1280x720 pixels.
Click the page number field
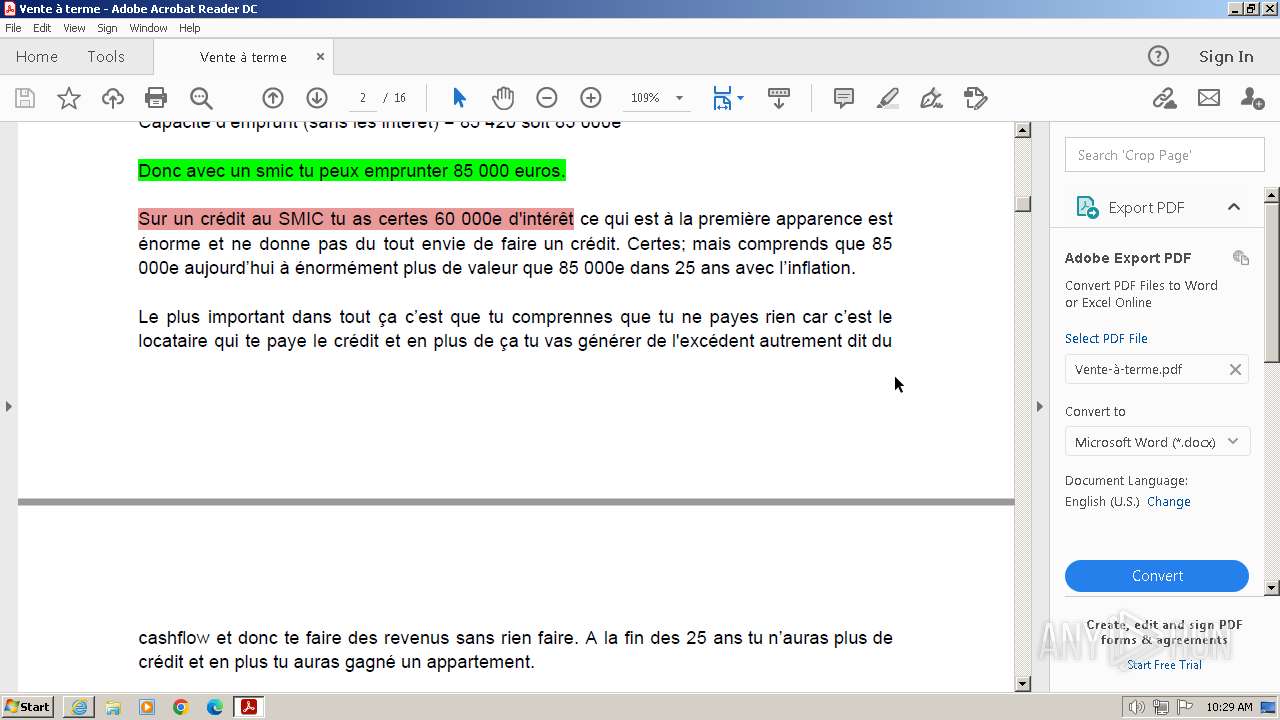[x=362, y=98]
